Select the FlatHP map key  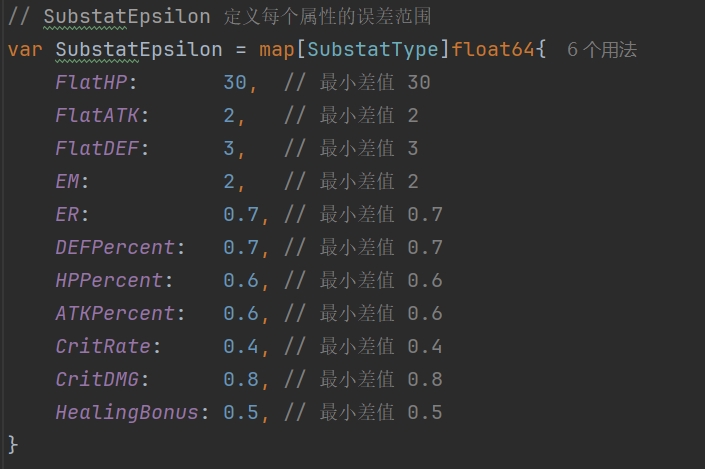[91, 83]
